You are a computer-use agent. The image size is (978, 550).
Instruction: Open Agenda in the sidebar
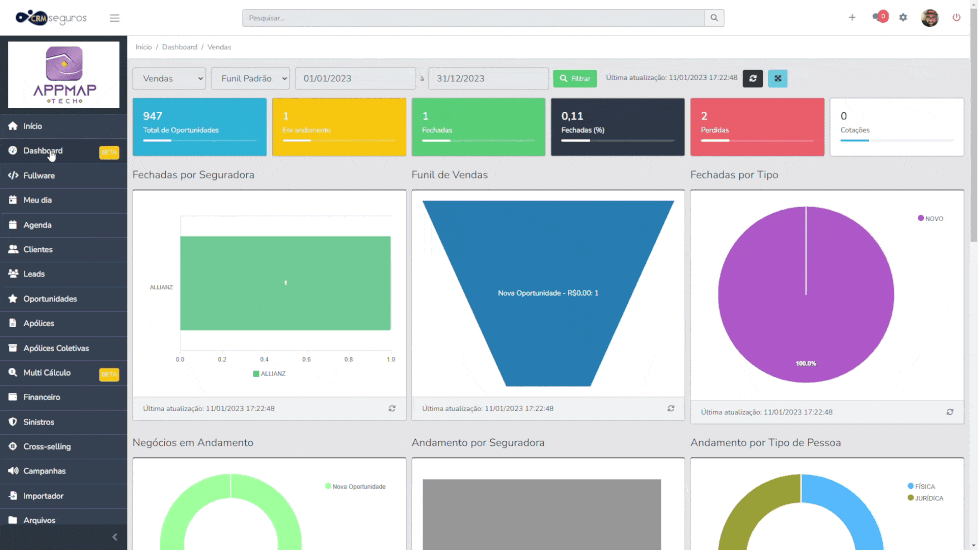coord(64,225)
